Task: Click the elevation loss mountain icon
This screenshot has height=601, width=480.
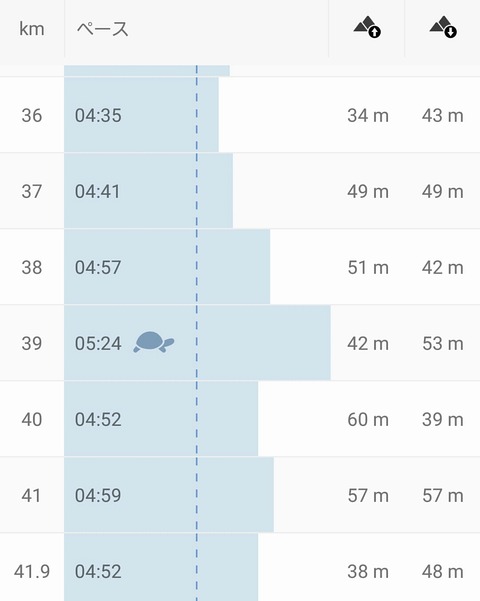Action: pyautogui.click(x=443, y=27)
